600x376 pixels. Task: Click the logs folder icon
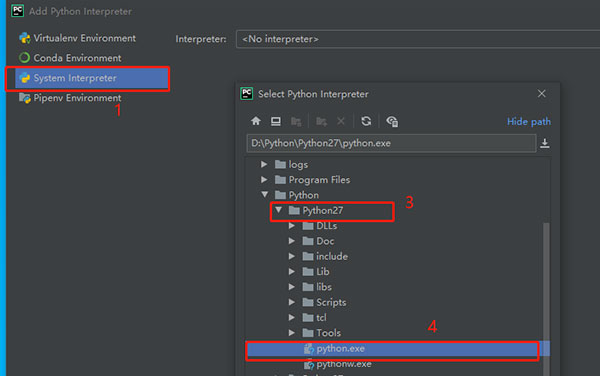point(280,164)
